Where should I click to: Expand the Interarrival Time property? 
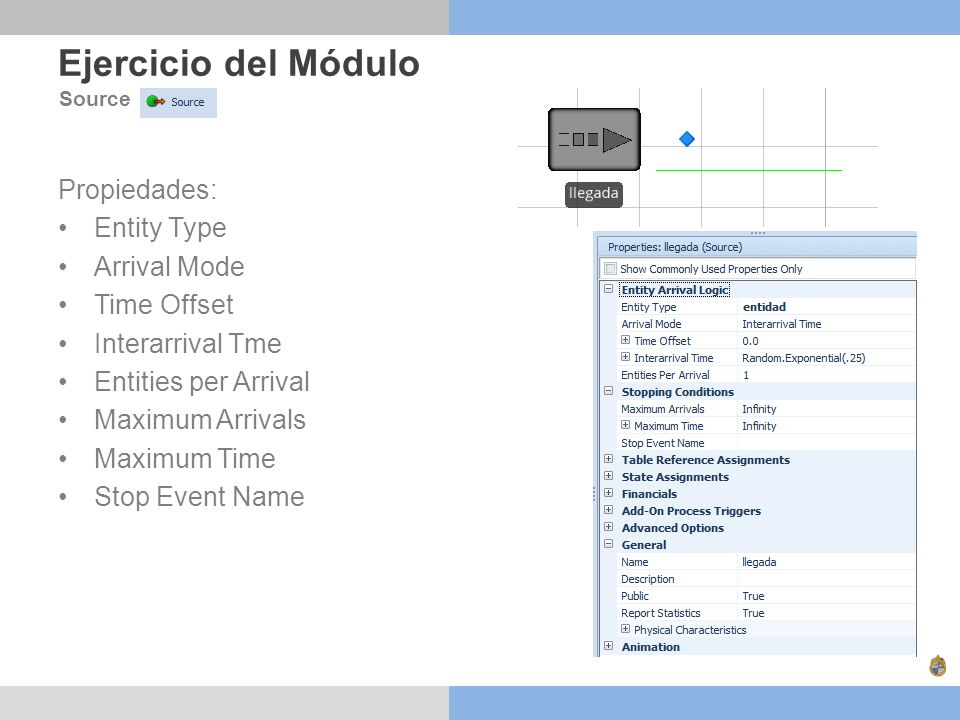pos(625,357)
